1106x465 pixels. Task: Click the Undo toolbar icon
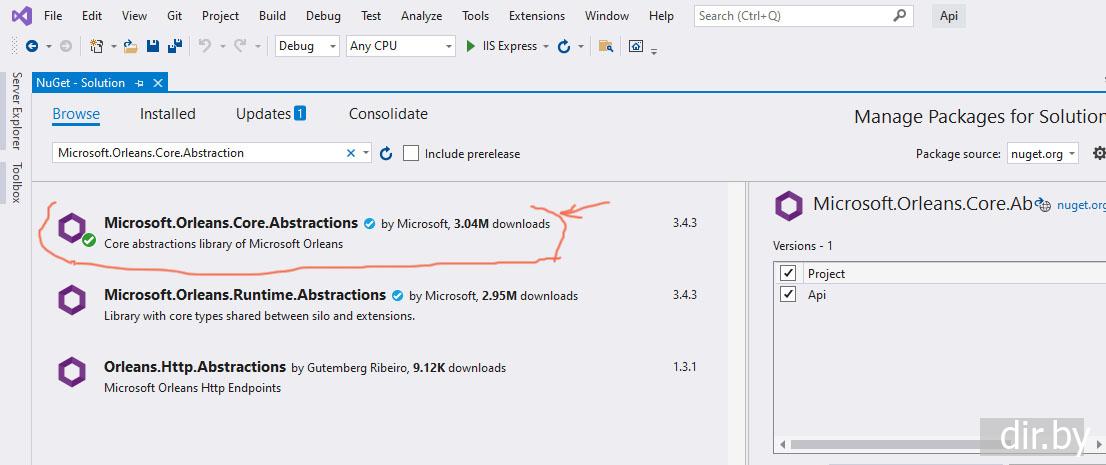[205, 46]
